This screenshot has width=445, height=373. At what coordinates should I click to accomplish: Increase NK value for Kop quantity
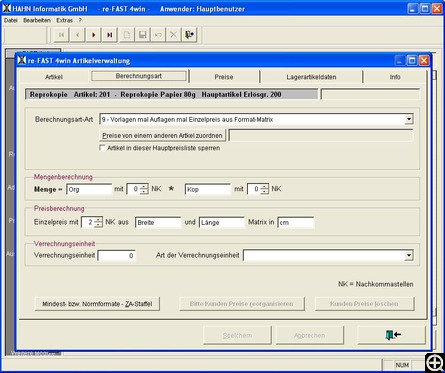pyautogui.click(x=264, y=187)
